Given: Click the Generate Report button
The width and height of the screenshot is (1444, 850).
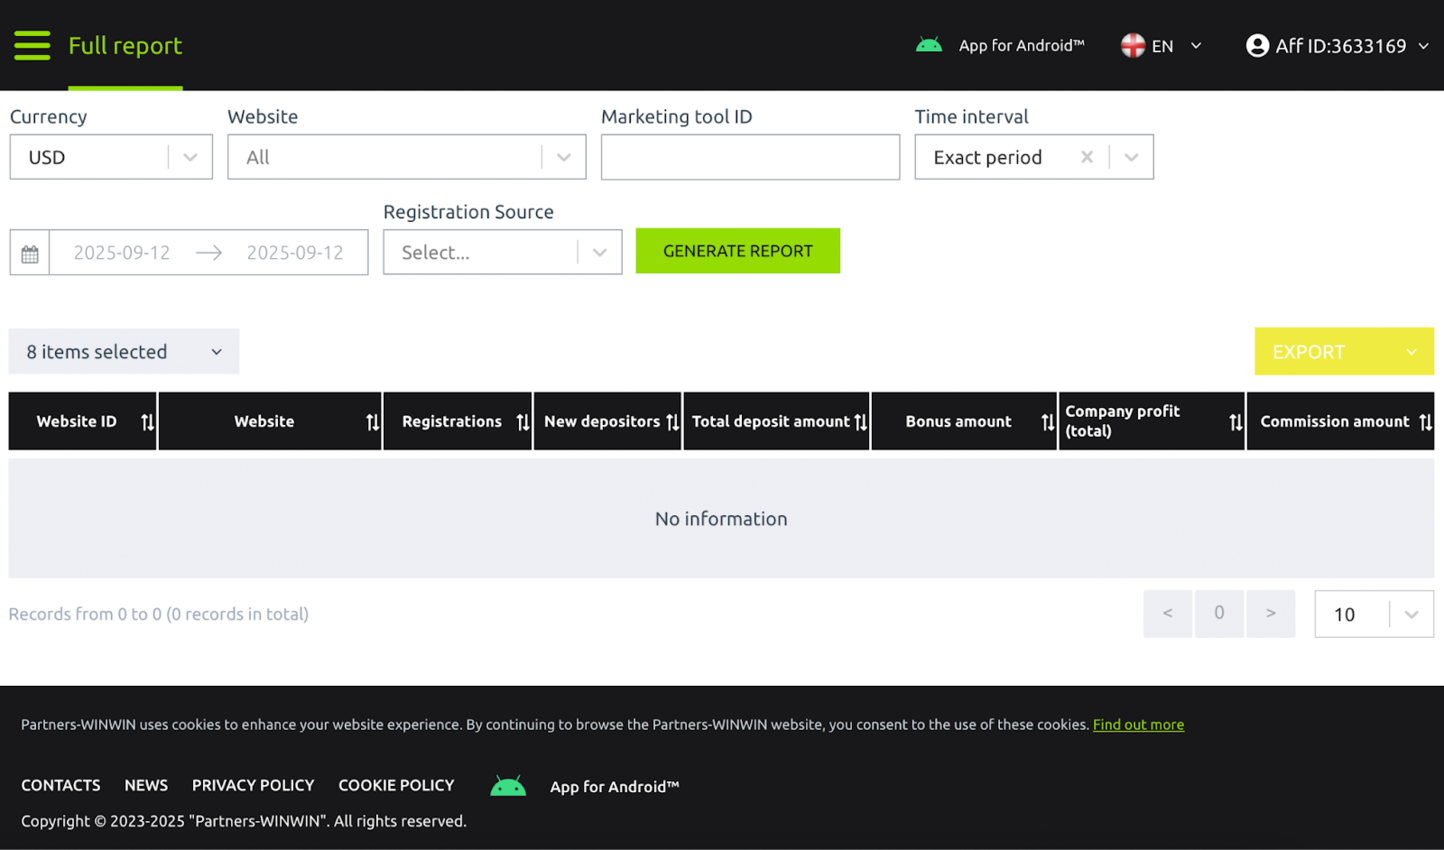Looking at the screenshot, I should 737,251.
